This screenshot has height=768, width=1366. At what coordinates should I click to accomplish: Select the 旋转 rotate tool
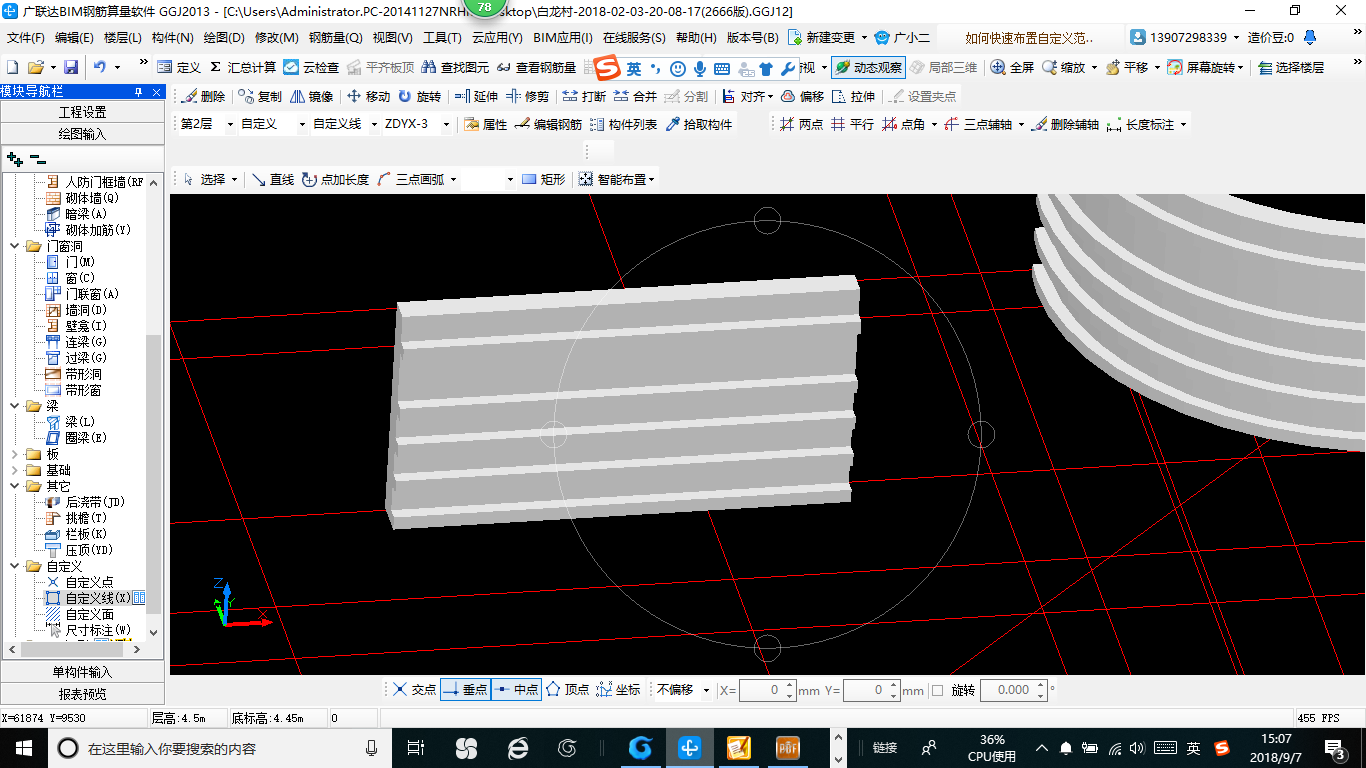click(x=419, y=97)
